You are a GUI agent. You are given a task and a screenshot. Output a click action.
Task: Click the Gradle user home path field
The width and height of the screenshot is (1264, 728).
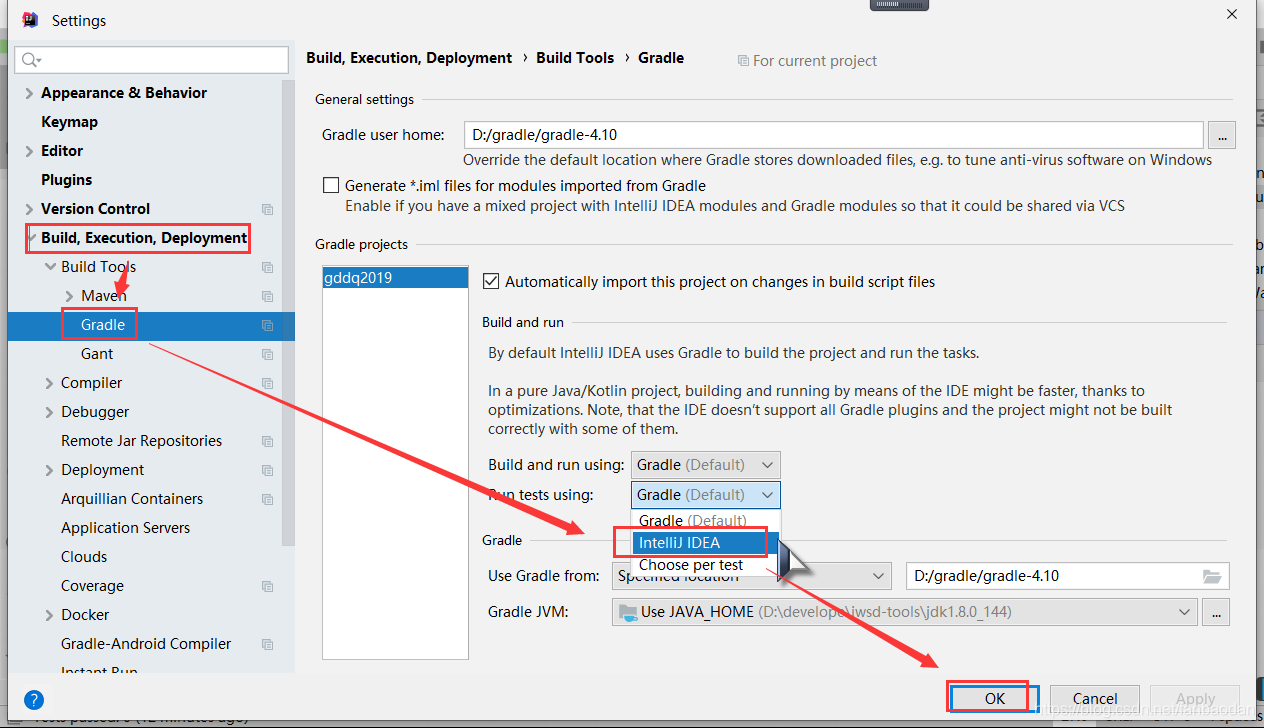coord(833,135)
